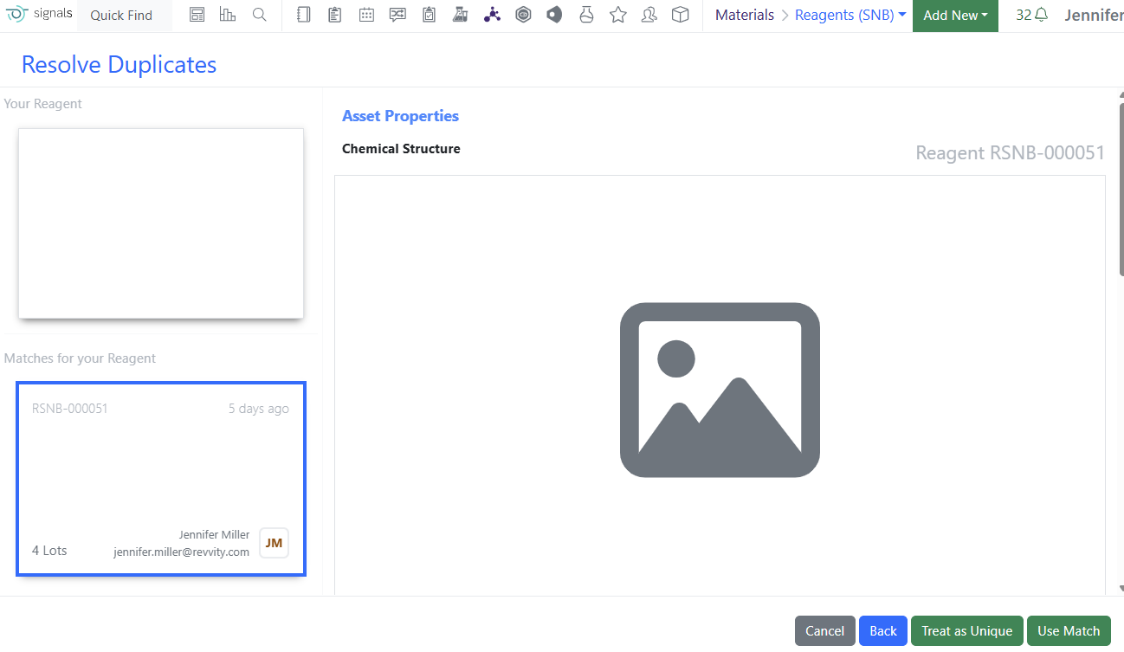Open the dashboard layout icon

tap(197, 15)
